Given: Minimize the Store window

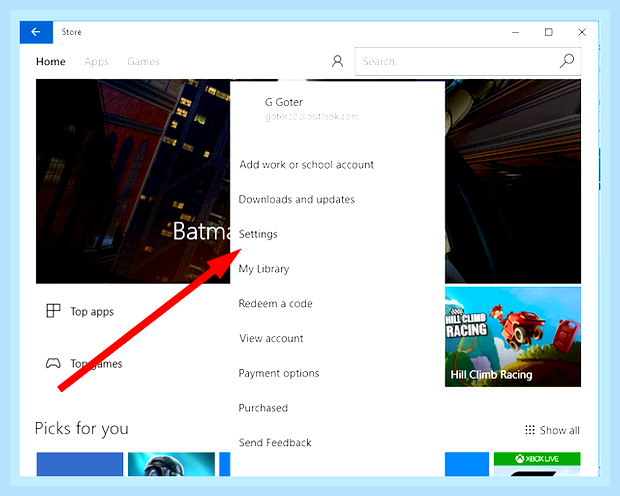Looking at the screenshot, I should [x=515, y=32].
